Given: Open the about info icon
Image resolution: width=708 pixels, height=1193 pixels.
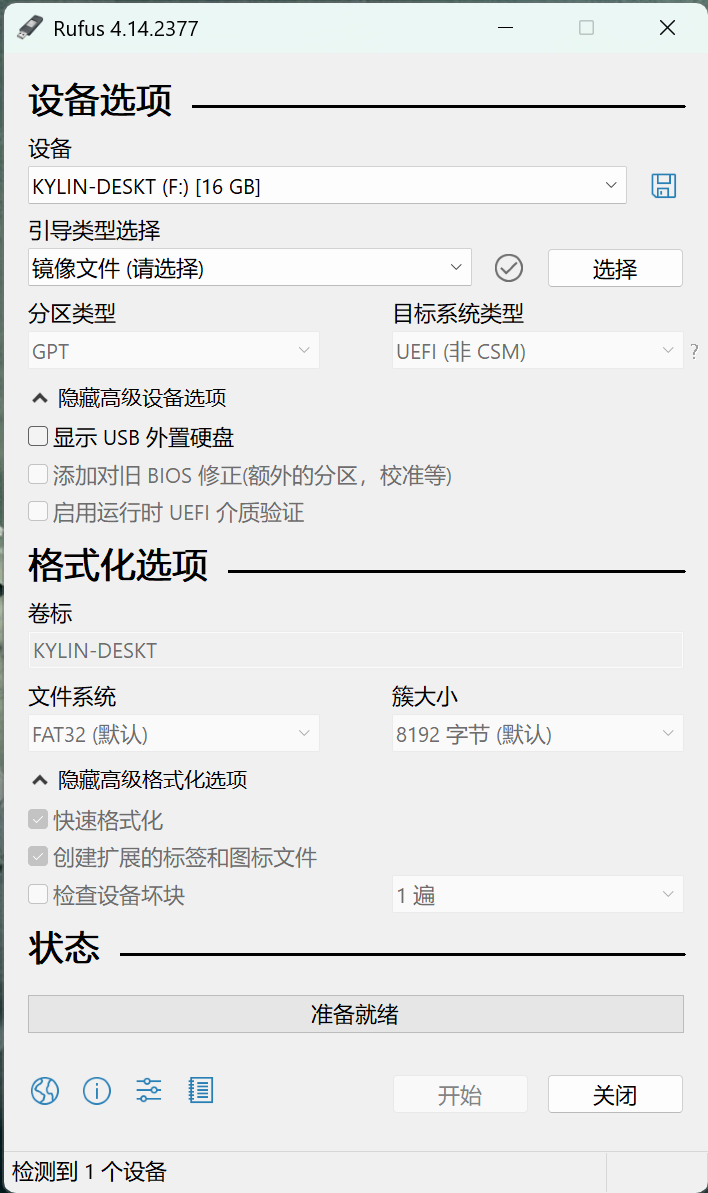Looking at the screenshot, I should 97,1091.
